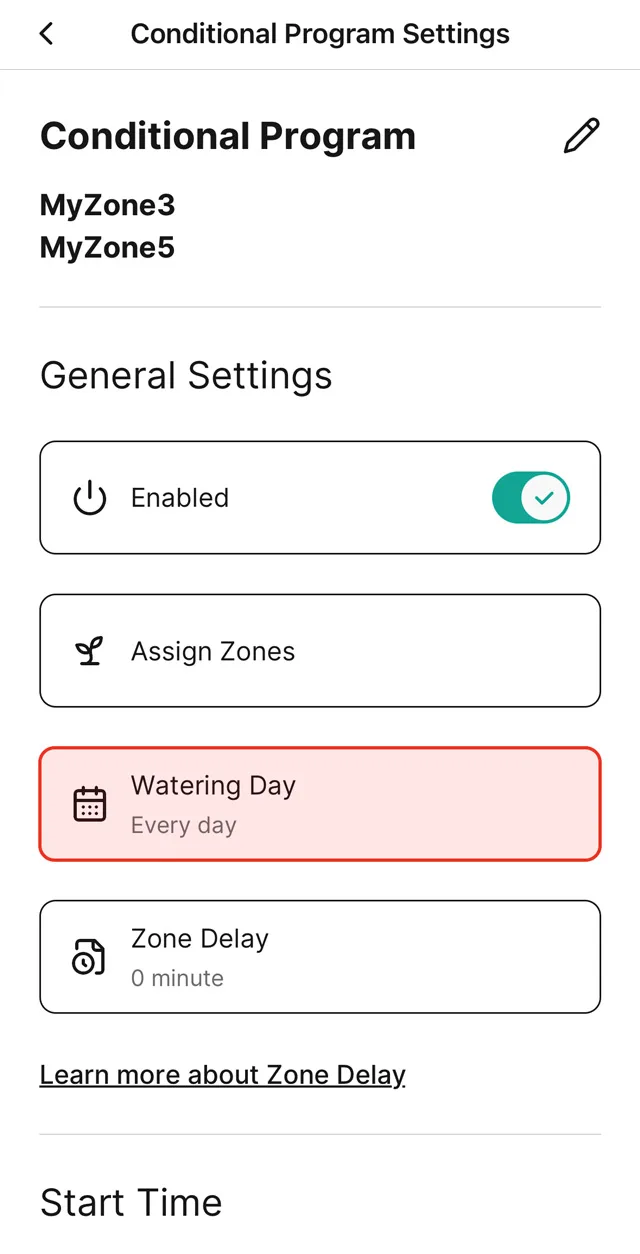
Task: Click the calendar icon for Watering Day
Action: [90, 804]
